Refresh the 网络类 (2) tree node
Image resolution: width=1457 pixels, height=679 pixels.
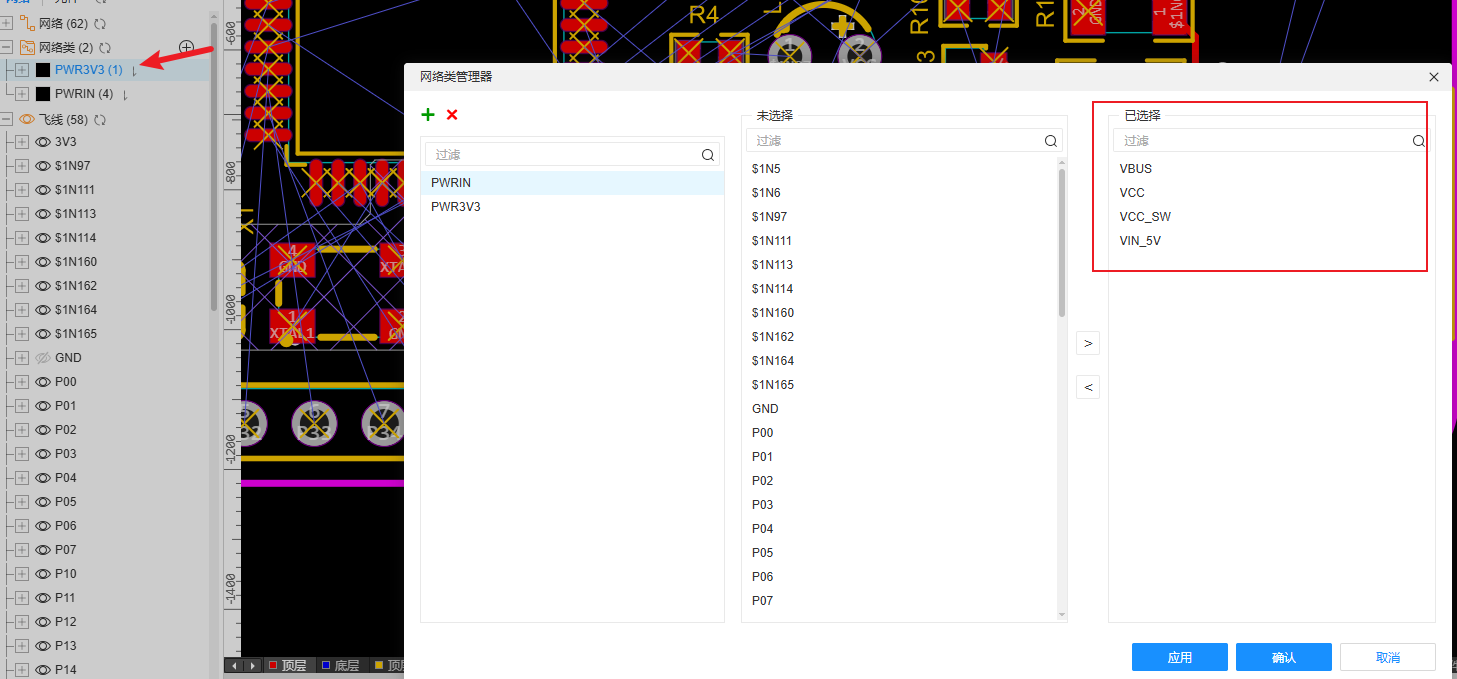coord(104,47)
